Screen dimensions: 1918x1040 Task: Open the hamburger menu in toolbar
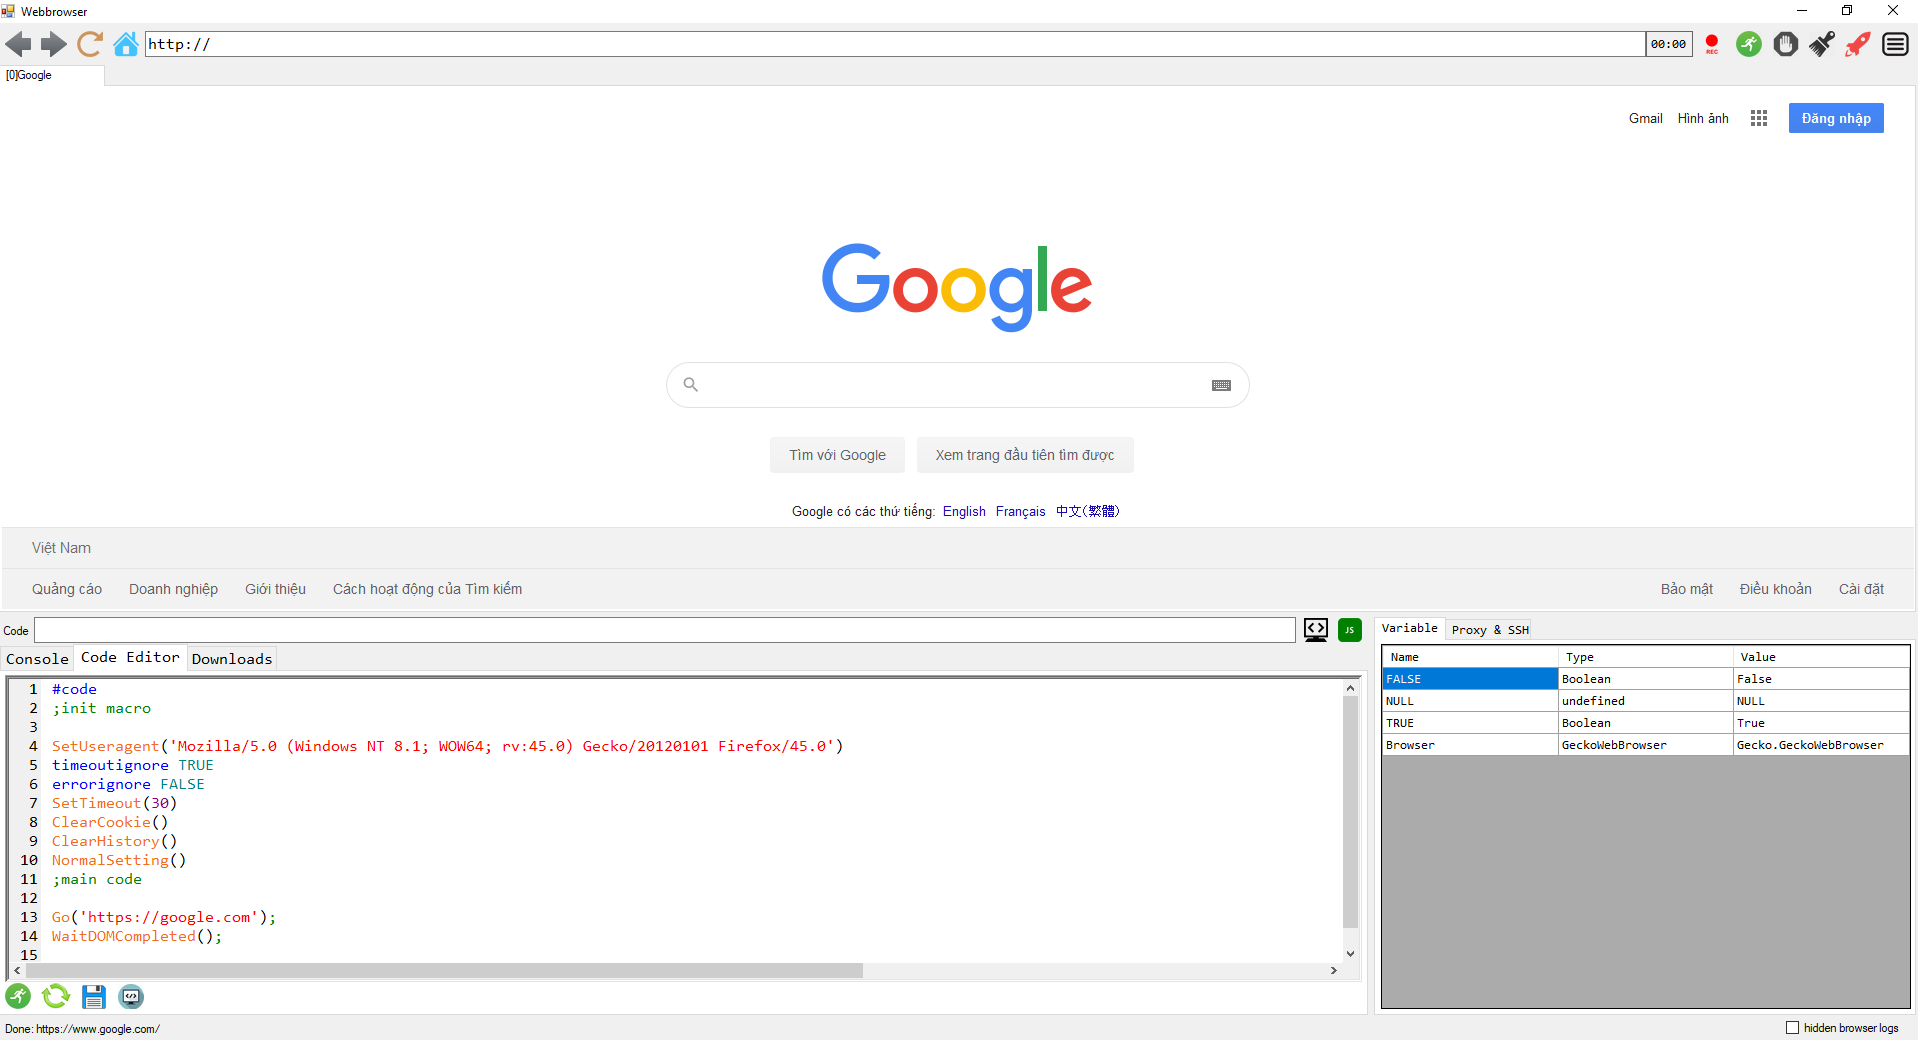pyautogui.click(x=1895, y=44)
